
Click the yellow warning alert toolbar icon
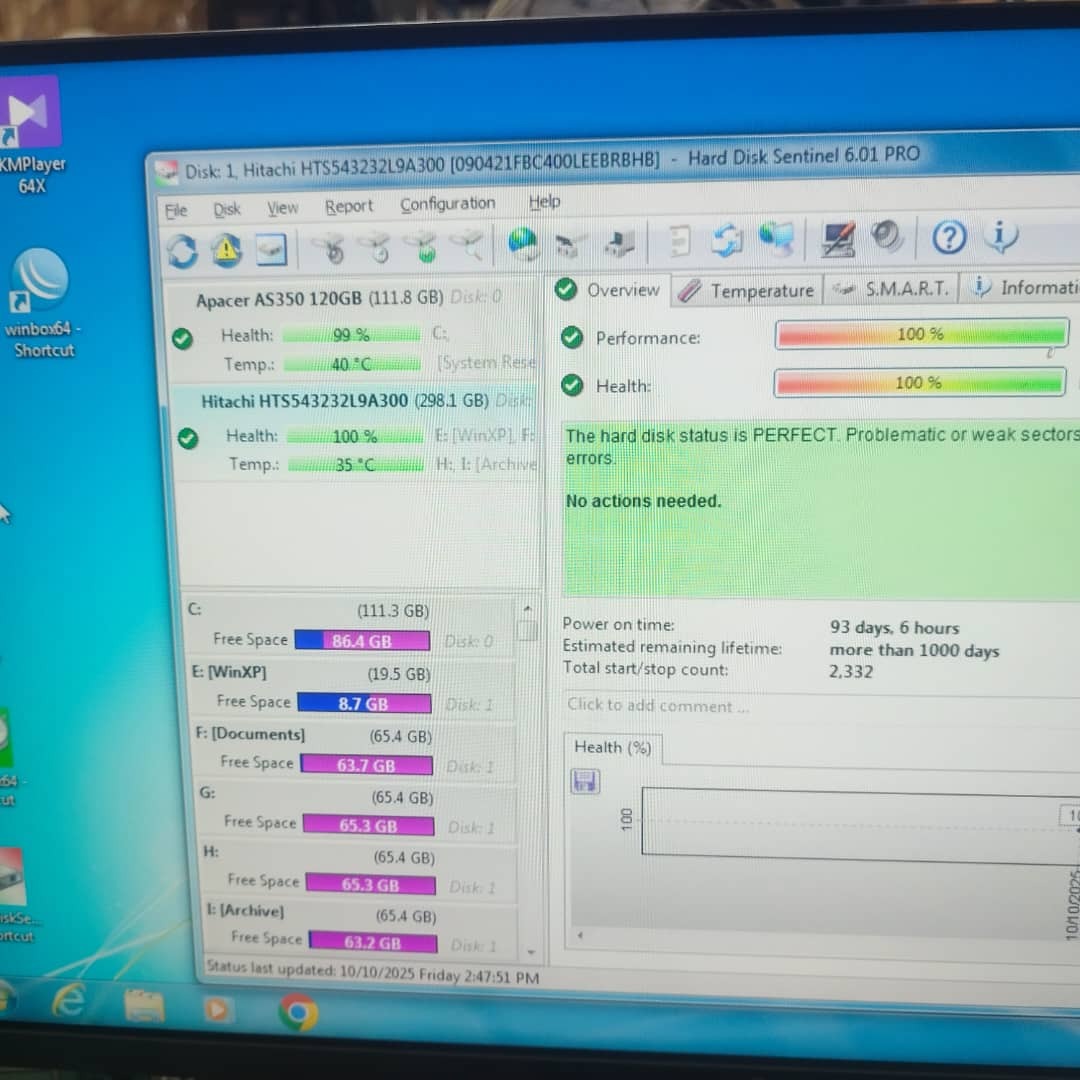[x=227, y=250]
